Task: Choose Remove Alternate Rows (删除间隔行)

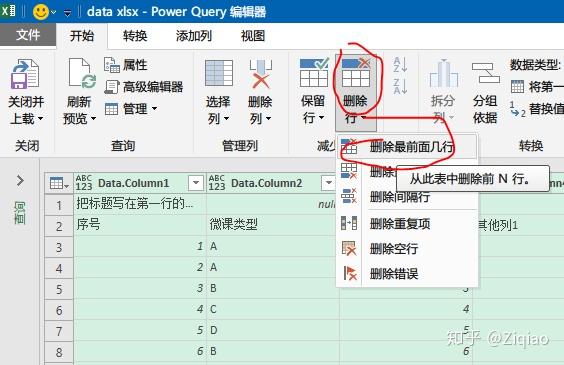Action: pyautogui.click(x=407, y=197)
